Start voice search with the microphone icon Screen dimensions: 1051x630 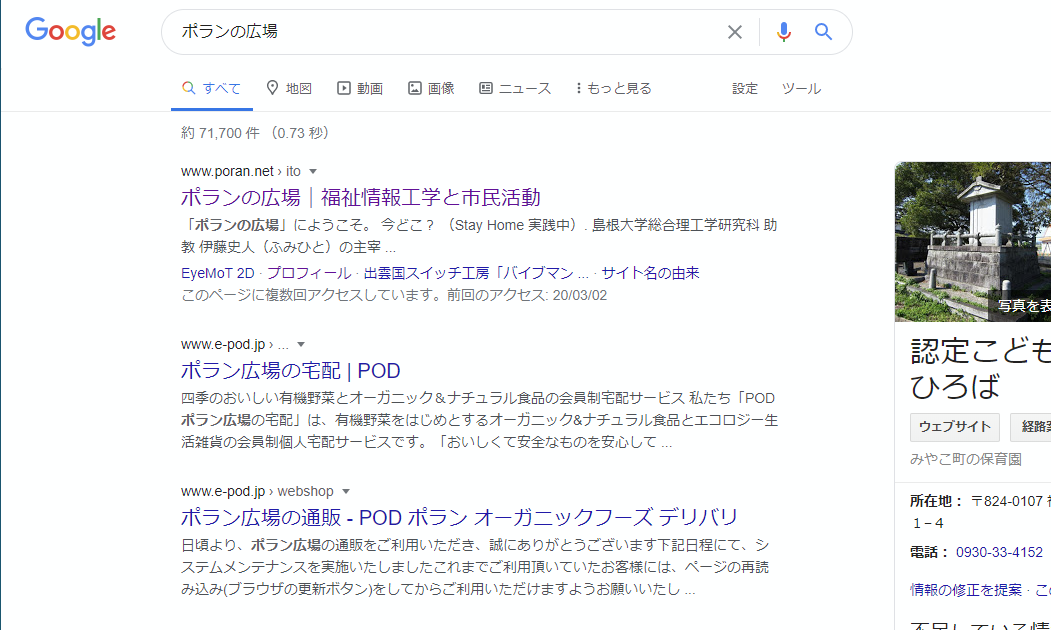784,32
